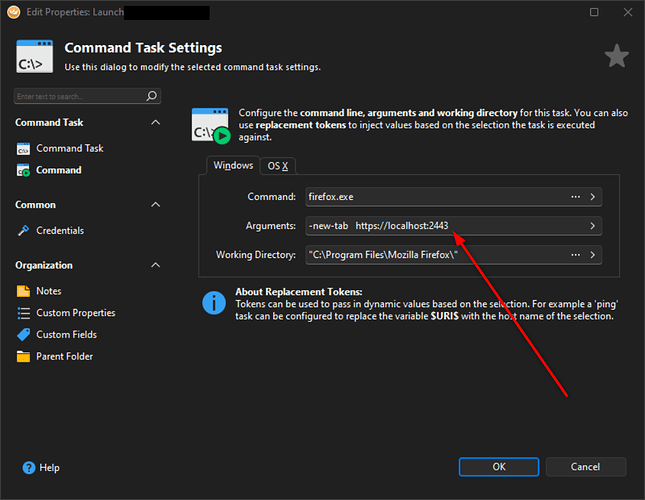Browse for command with ellipsis button
This screenshot has height=500, width=645.
(575, 197)
